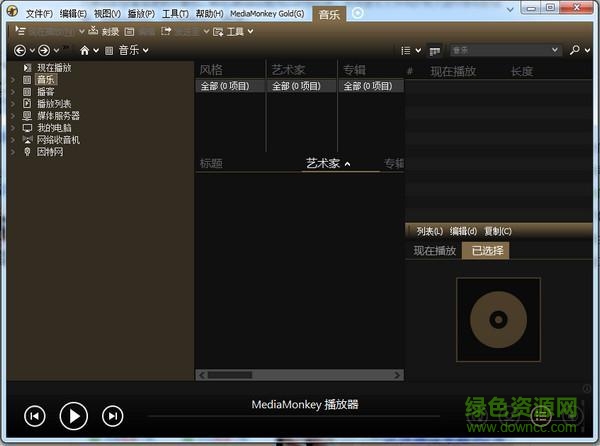The height and width of the screenshot is (446, 600).
Task: Click the forward navigation arrow icon
Action: click(43, 50)
